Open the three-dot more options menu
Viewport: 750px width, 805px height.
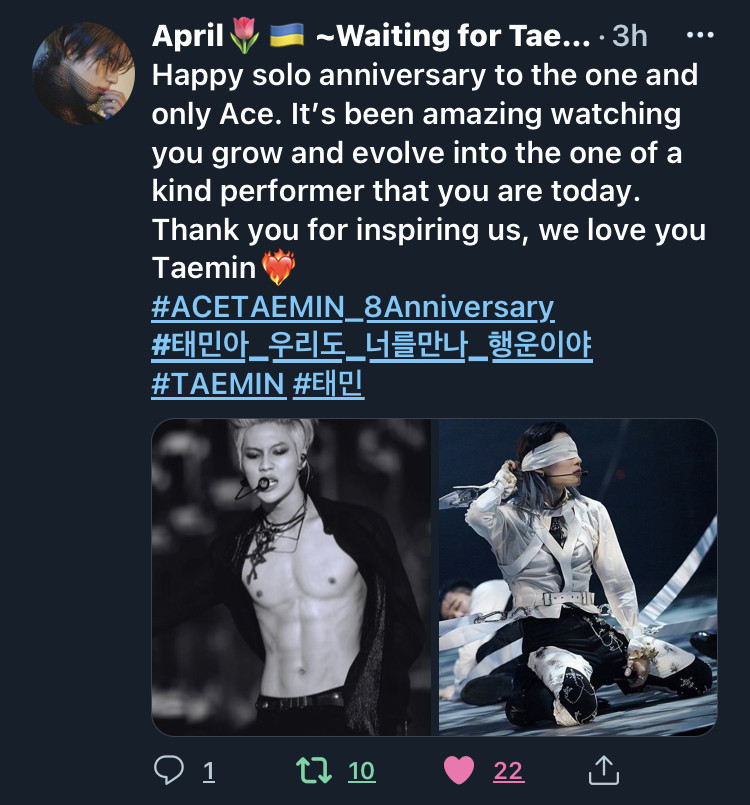(699, 36)
